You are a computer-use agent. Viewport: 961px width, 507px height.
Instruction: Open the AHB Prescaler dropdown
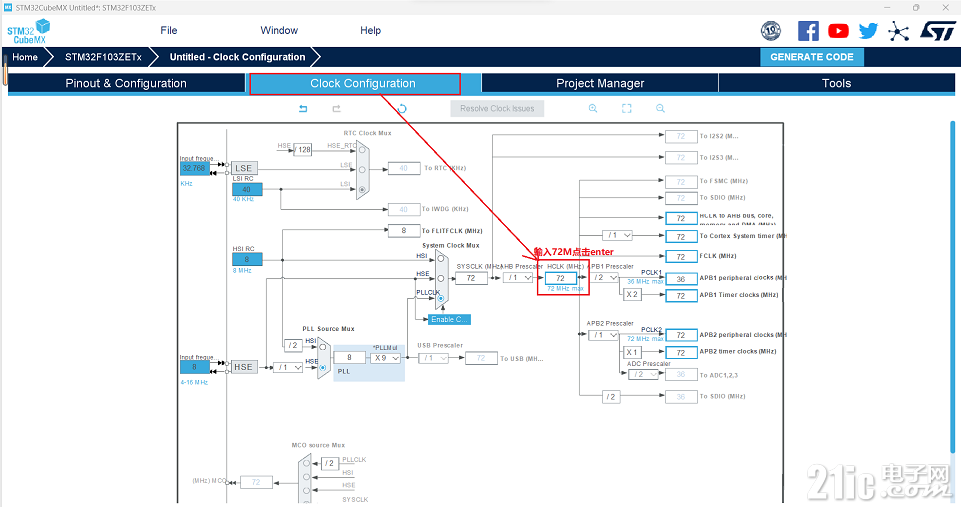pyautogui.click(x=518, y=278)
